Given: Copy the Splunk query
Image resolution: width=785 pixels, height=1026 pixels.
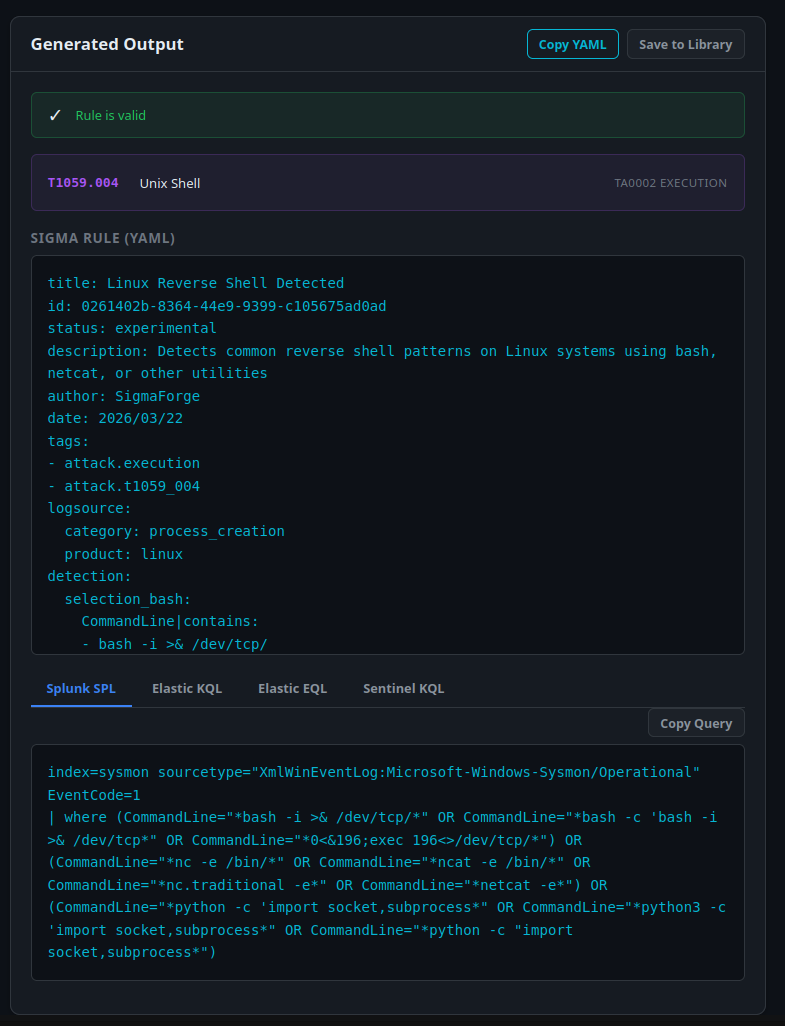Looking at the screenshot, I should pos(695,722).
